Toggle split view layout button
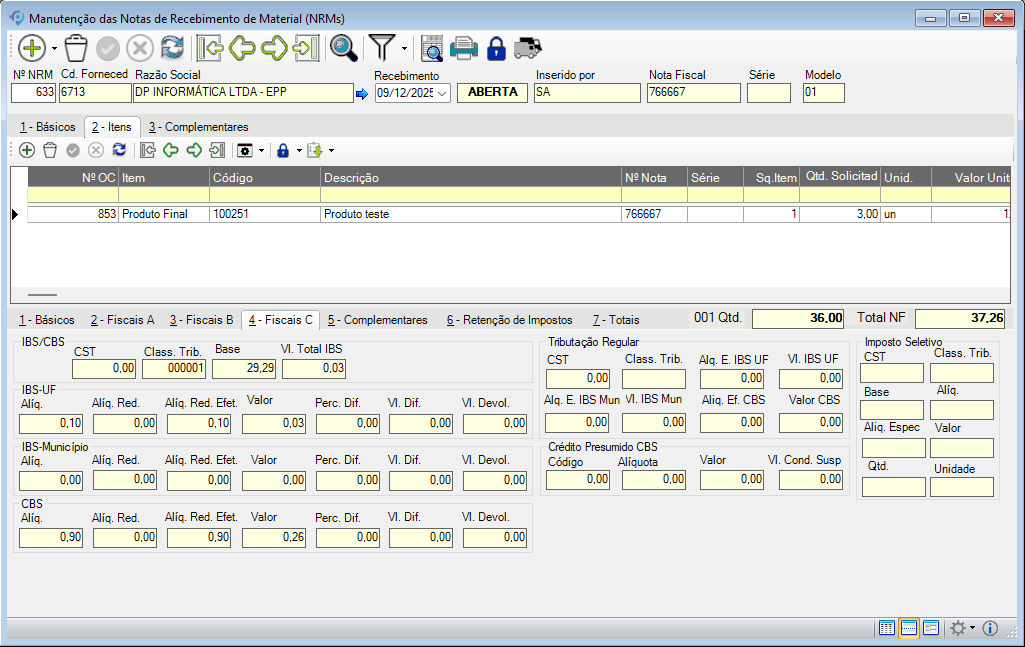 click(x=909, y=628)
